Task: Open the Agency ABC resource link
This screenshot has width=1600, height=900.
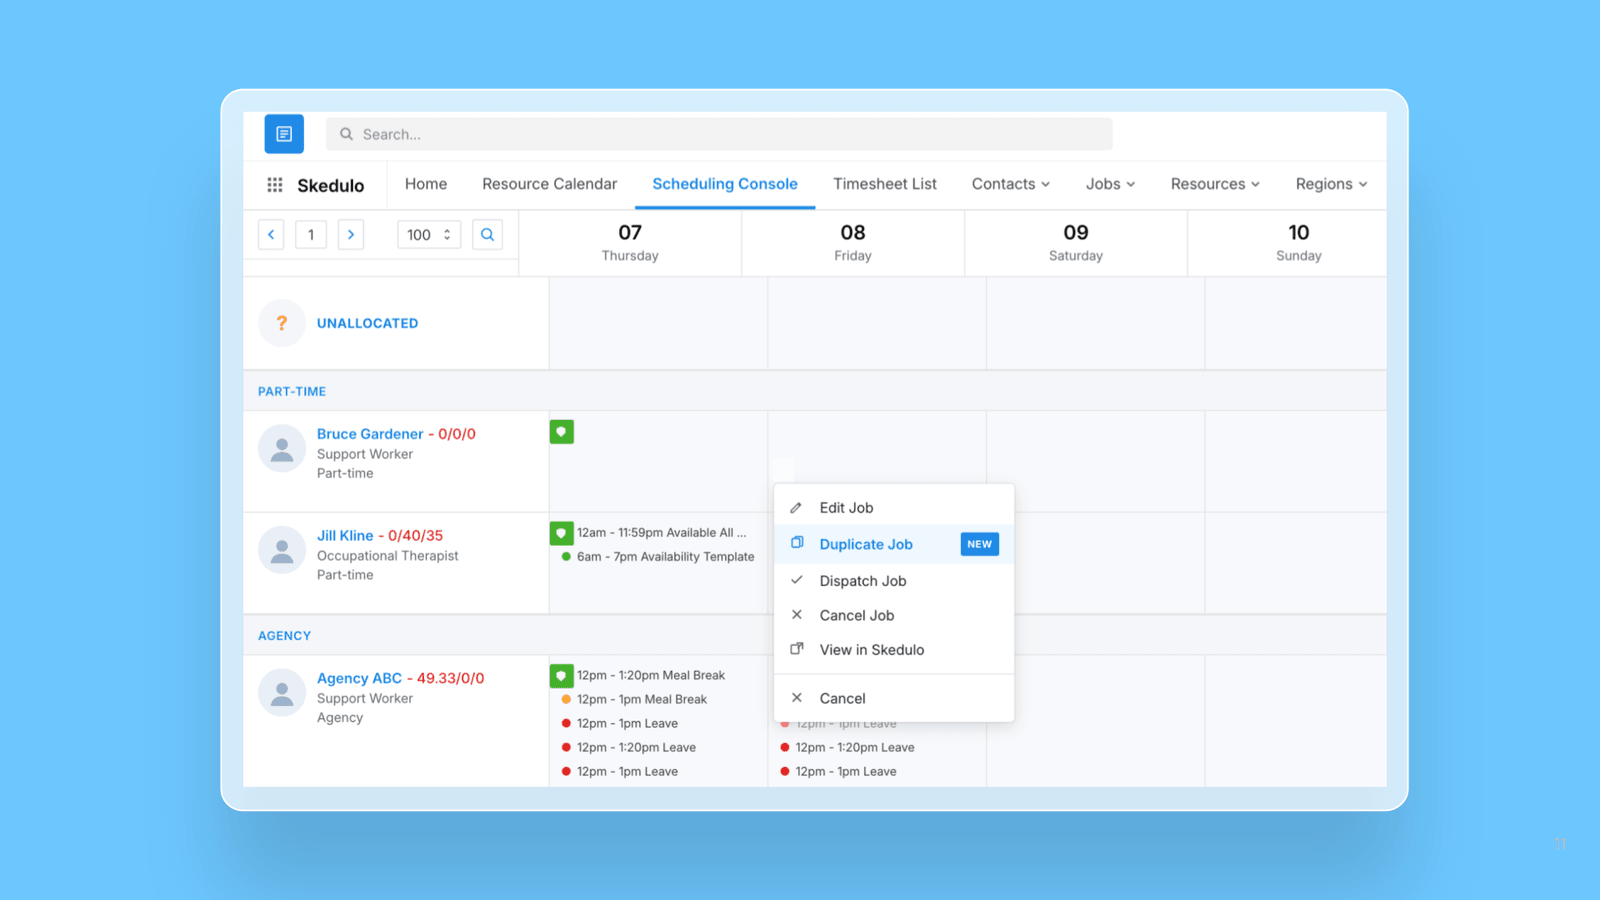Action: tap(359, 678)
